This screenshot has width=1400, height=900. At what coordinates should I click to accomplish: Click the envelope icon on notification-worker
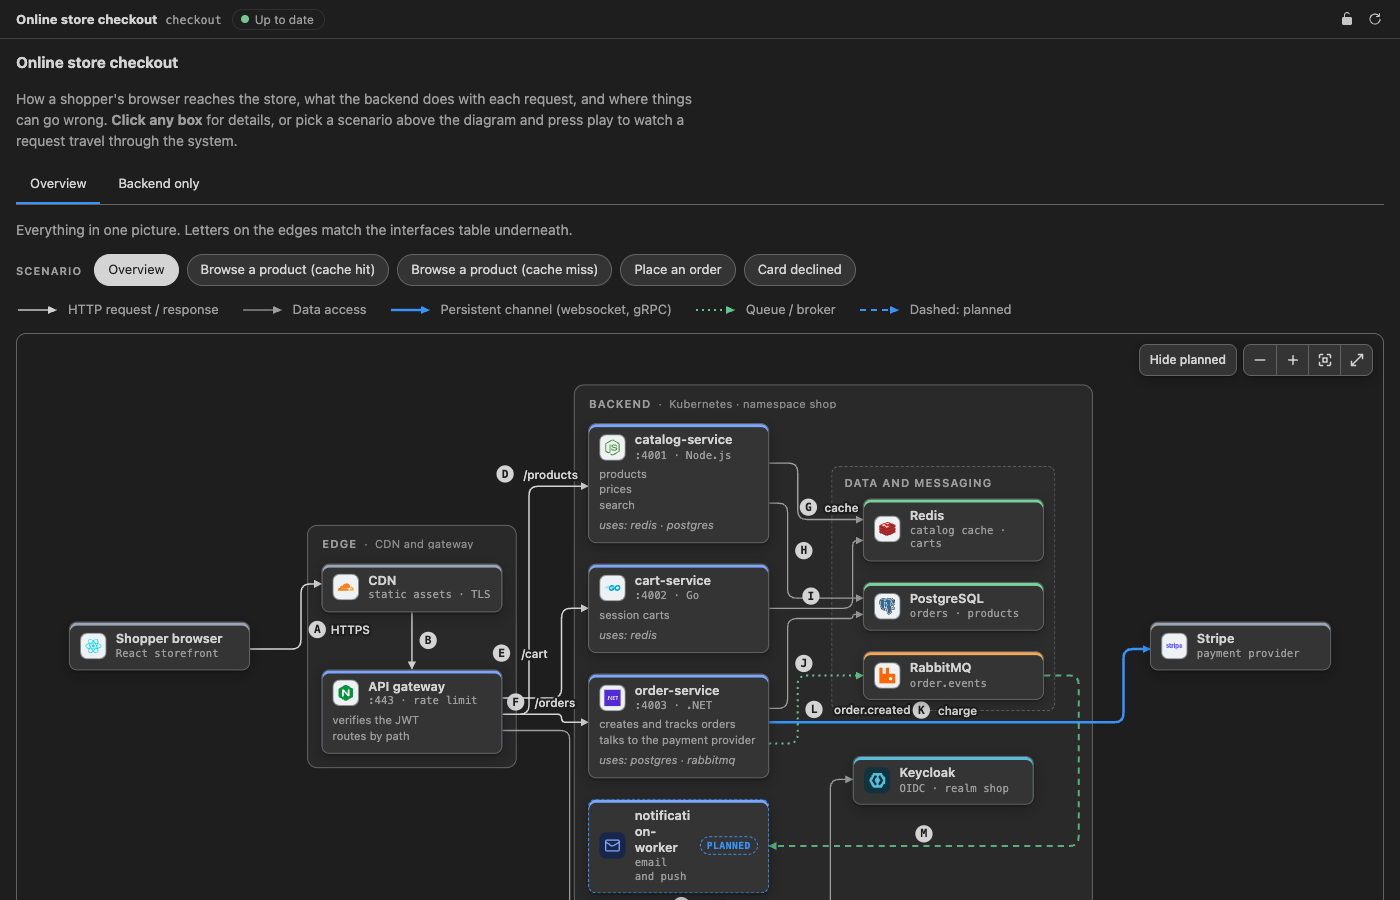pos(612,846)
